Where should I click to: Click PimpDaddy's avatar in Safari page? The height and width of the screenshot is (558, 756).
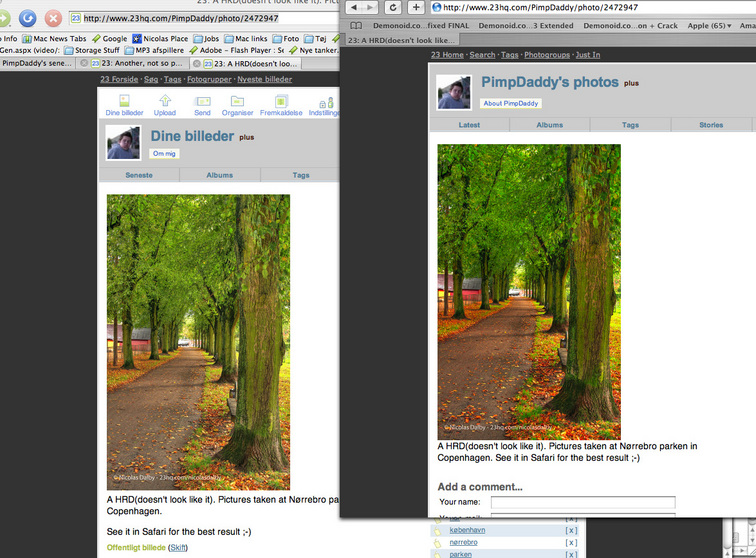tap(454, 92)
